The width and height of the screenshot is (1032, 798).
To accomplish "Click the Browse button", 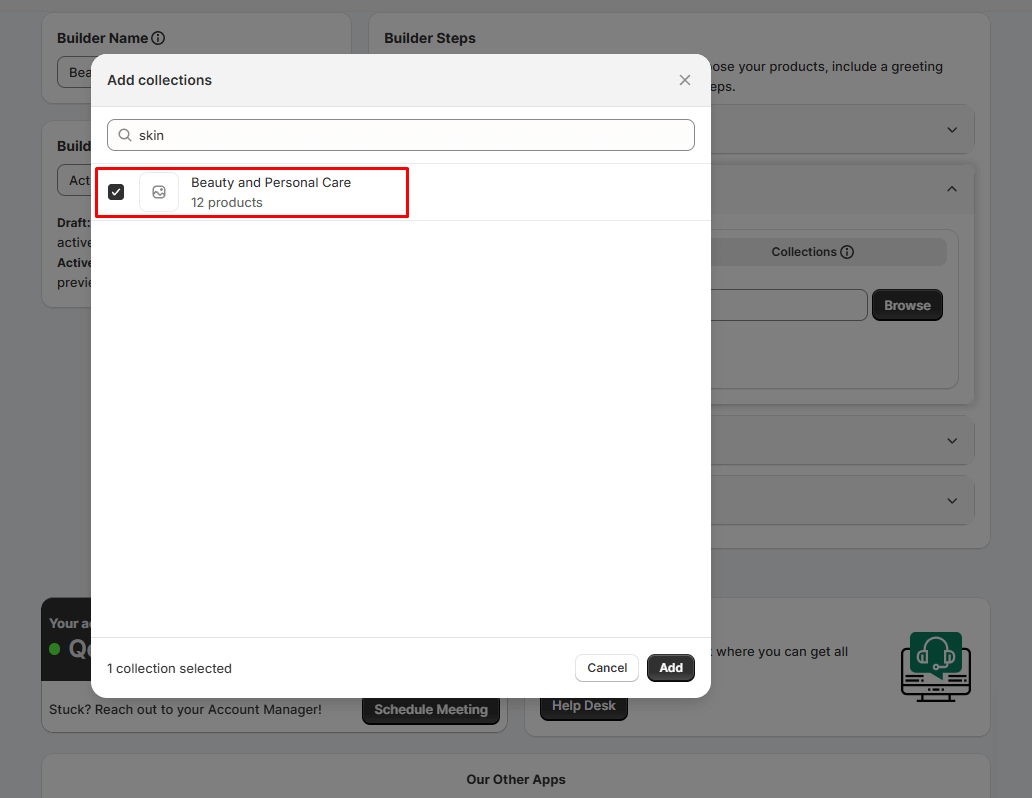I will point(907,306).
